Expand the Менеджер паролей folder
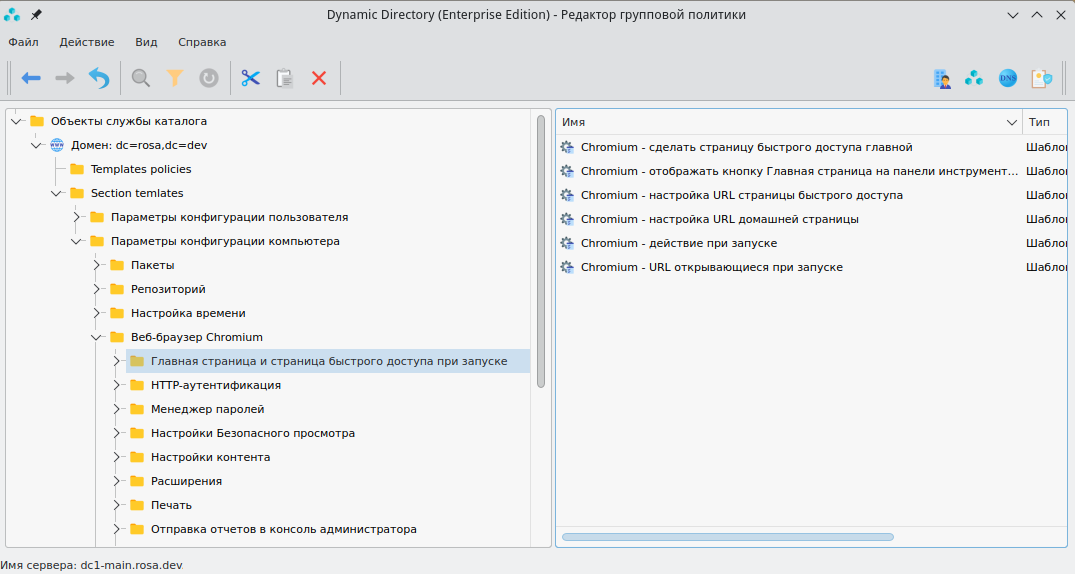This screenshot has height=574, width=1075. 117,409
